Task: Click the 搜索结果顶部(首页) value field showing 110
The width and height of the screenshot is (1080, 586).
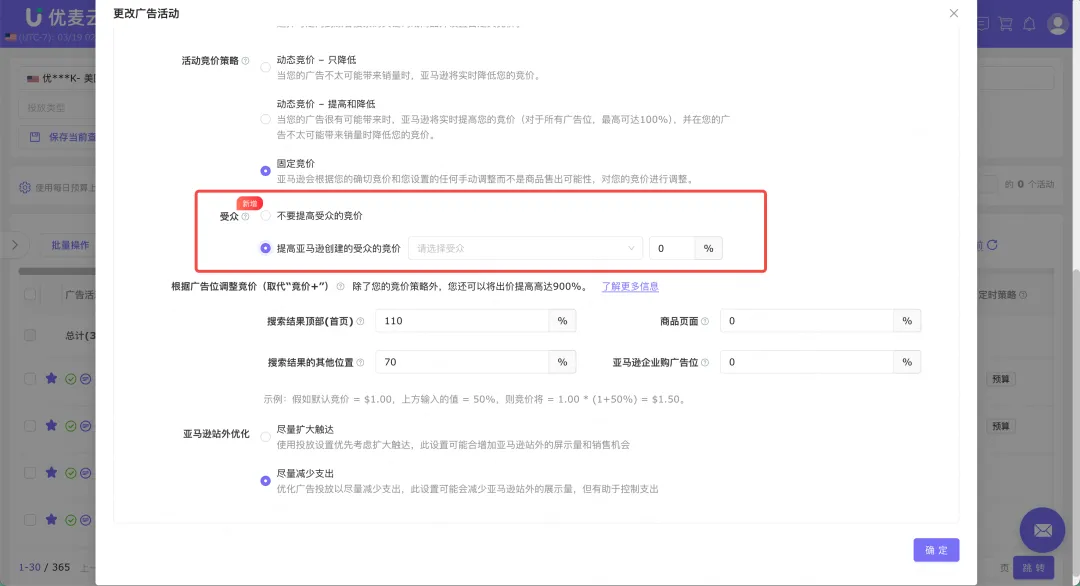Action: pos(460,321)
